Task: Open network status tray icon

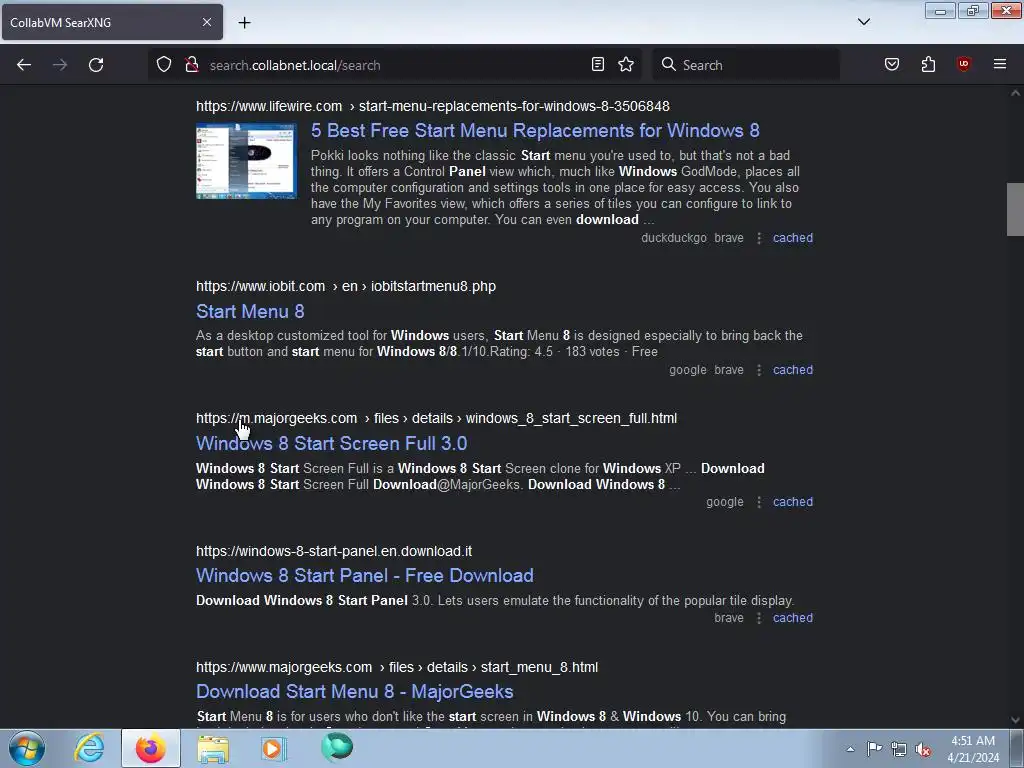Action: click(x=899, y=749)
